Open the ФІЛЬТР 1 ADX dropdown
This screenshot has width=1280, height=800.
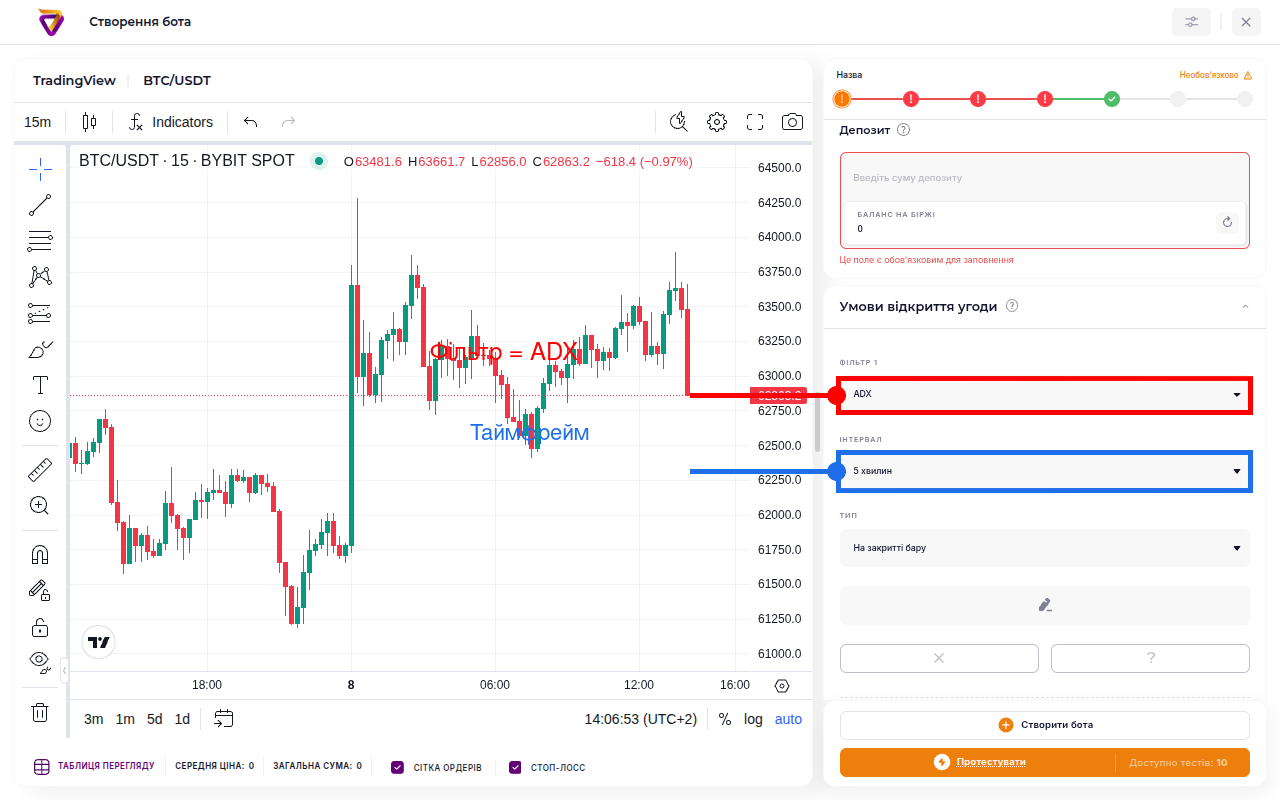click(1045, 394)
